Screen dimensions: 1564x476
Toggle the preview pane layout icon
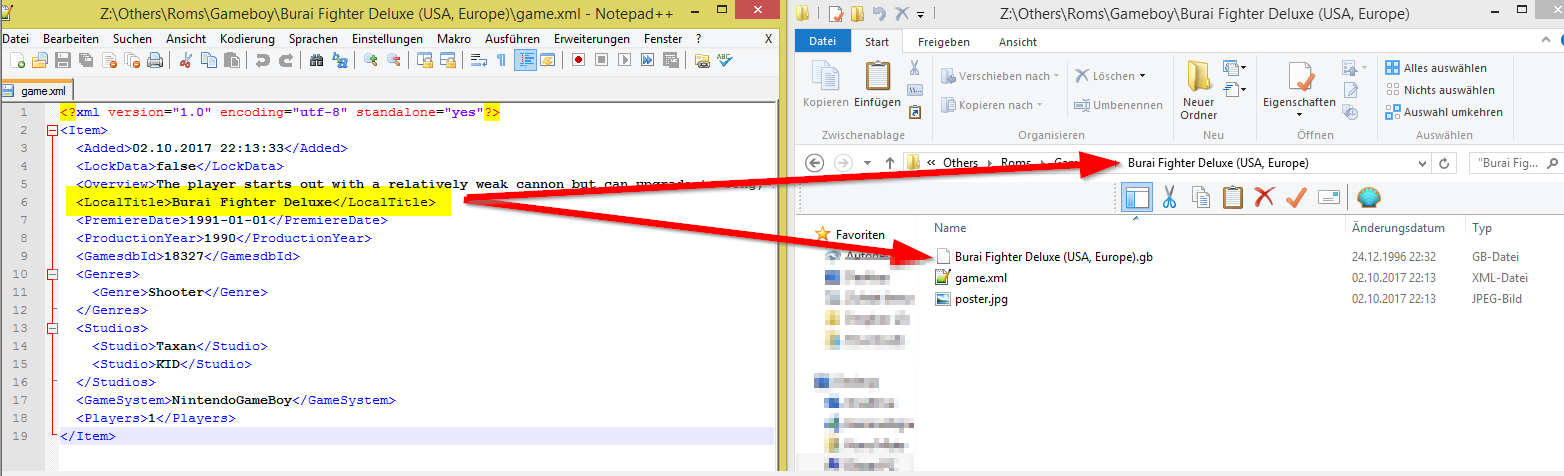pos(1137,197)
